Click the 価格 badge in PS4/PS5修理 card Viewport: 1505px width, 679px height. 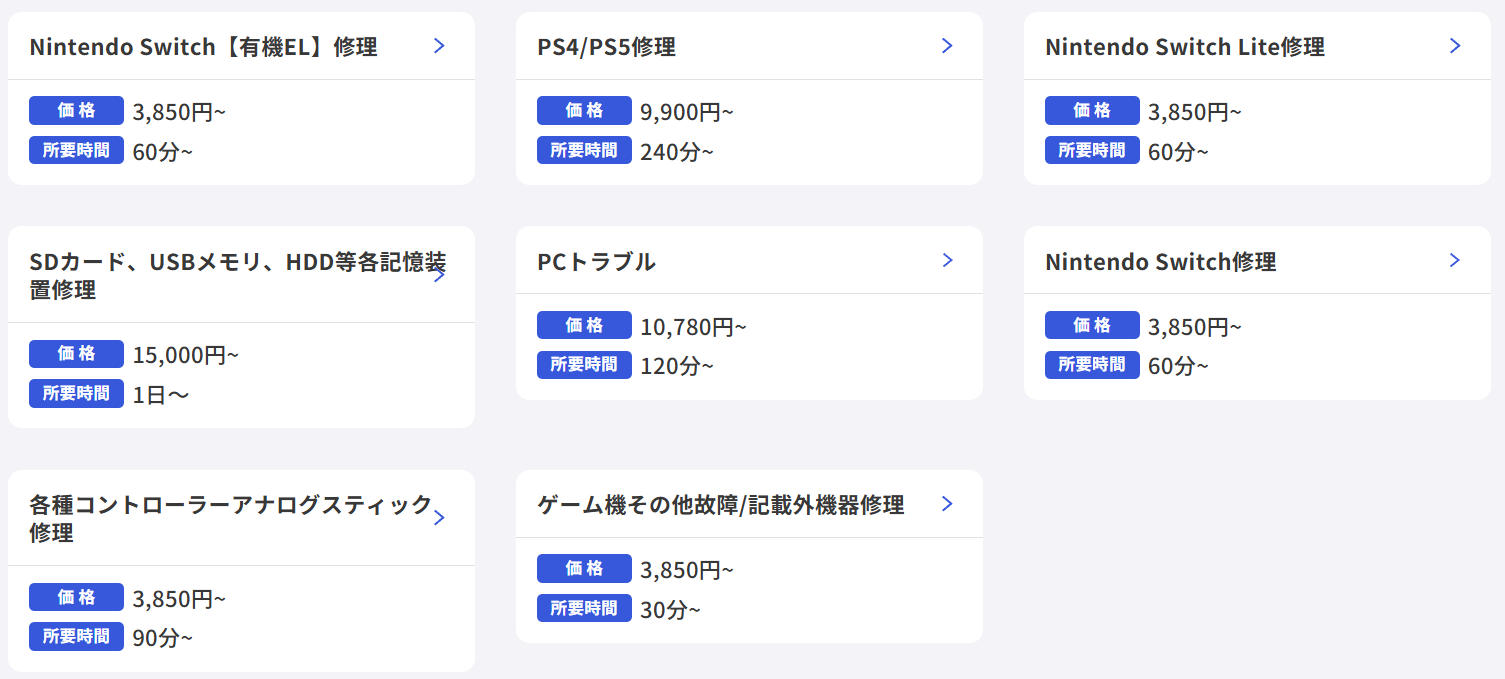point(584,111)
